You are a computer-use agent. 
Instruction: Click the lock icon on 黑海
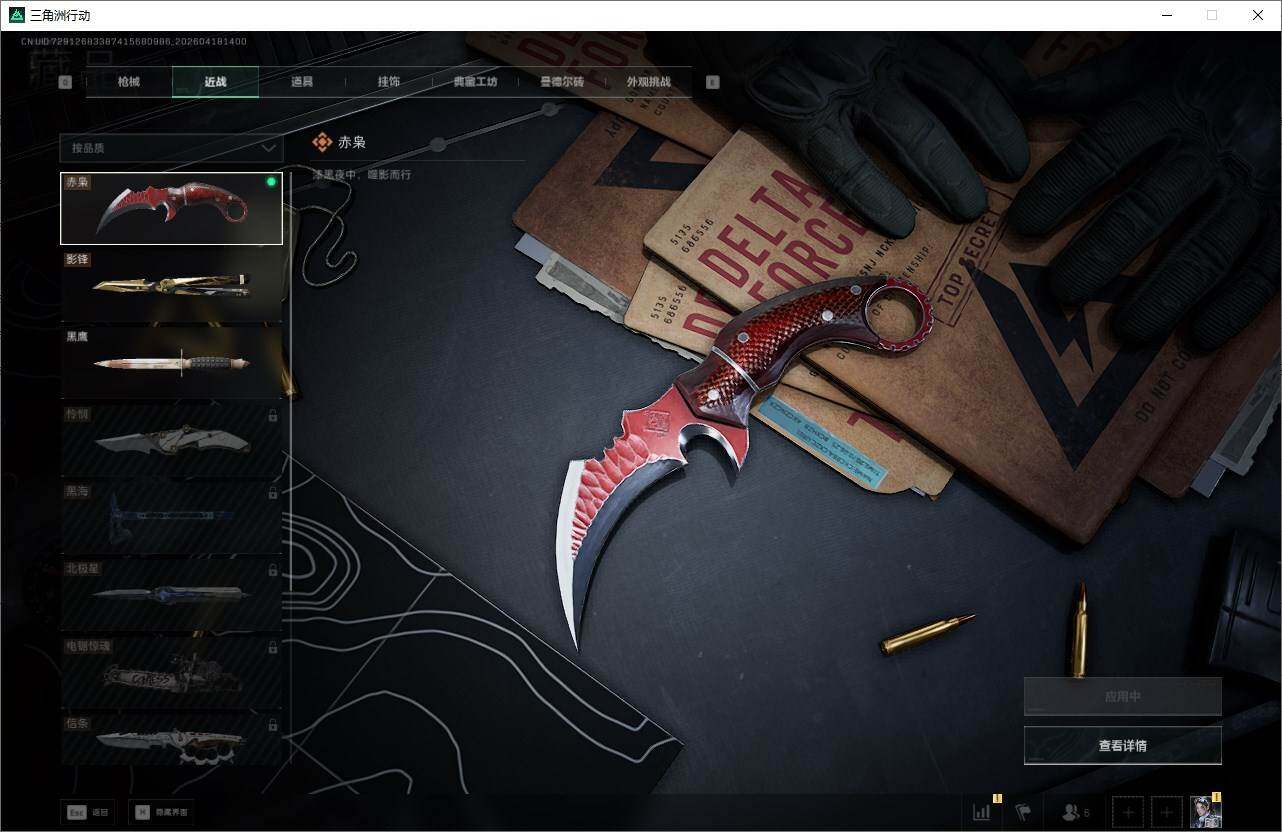click(273, 492)
